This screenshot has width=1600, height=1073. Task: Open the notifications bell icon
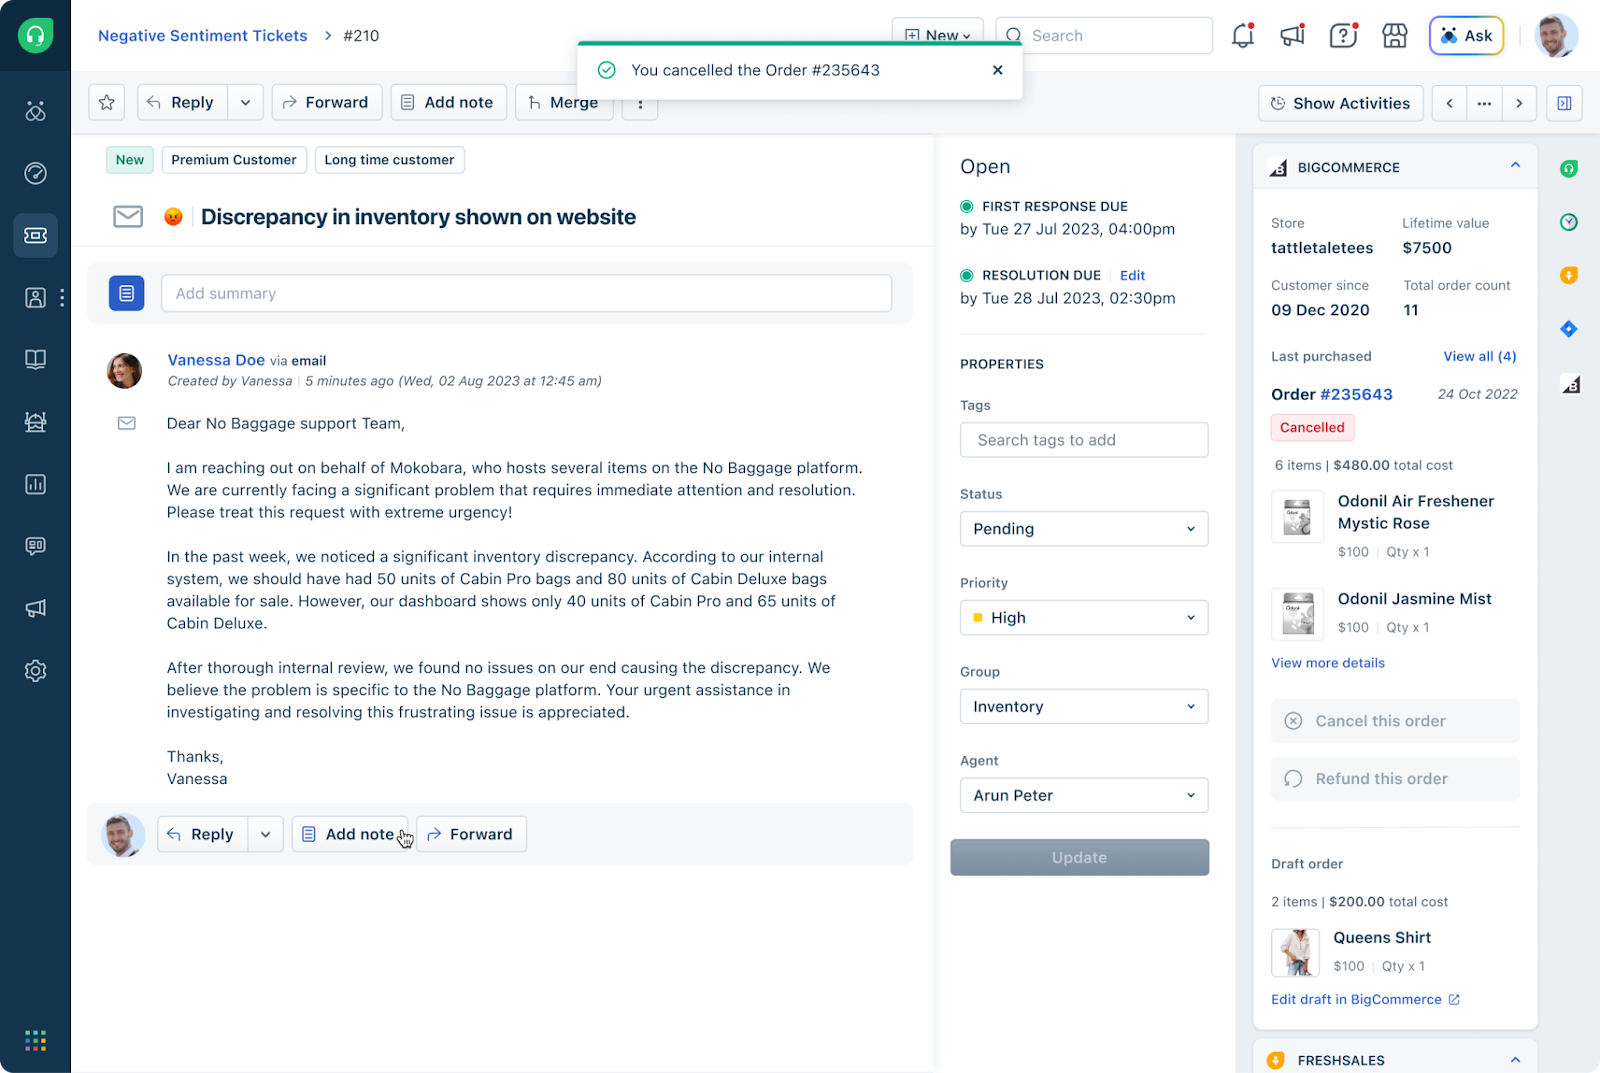pos(1243,36)
